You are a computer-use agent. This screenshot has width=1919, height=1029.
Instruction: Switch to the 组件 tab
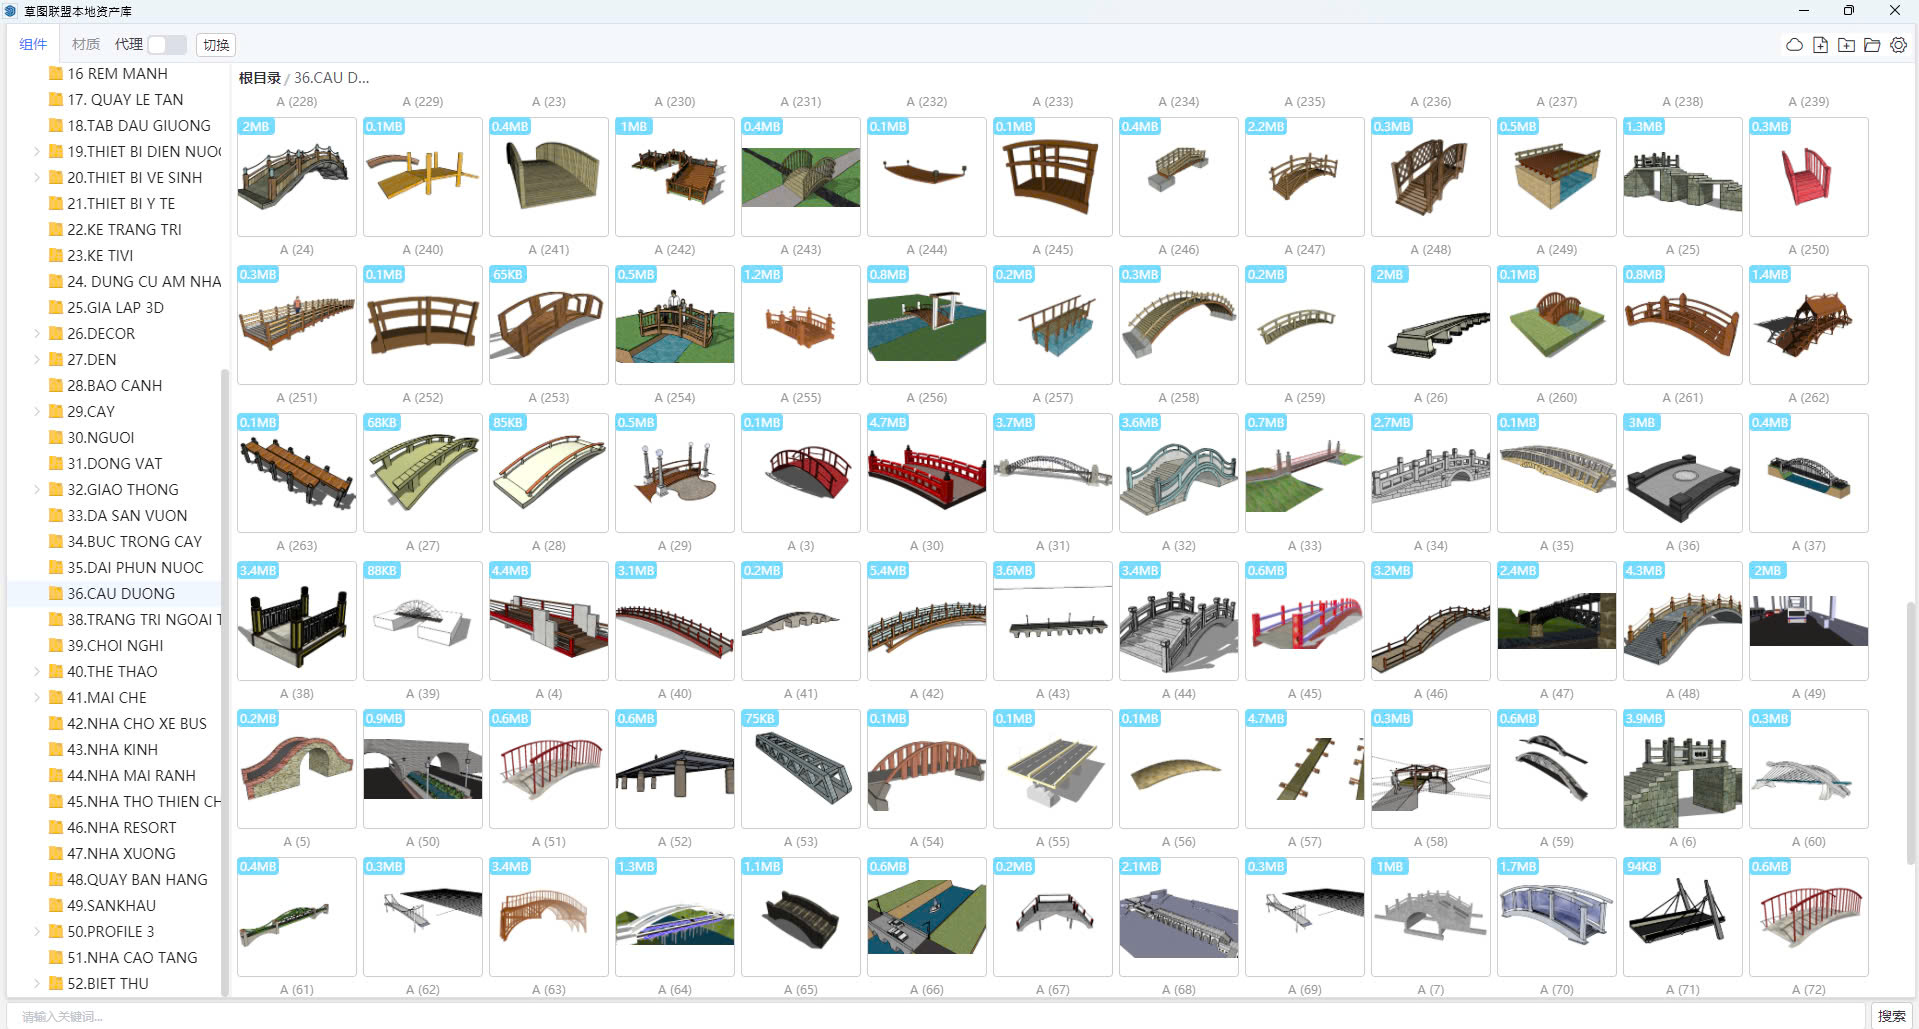tap(33, 45)
